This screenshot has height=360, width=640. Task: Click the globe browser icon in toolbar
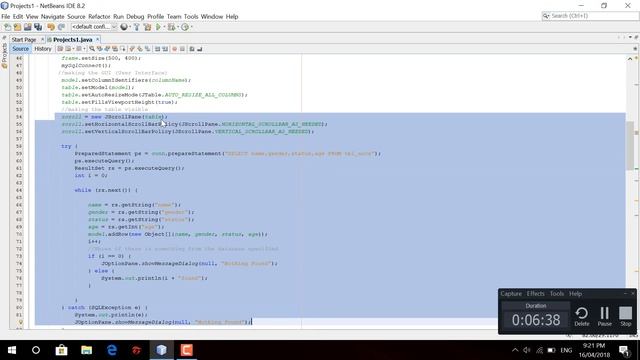click(x=124, y=27)
